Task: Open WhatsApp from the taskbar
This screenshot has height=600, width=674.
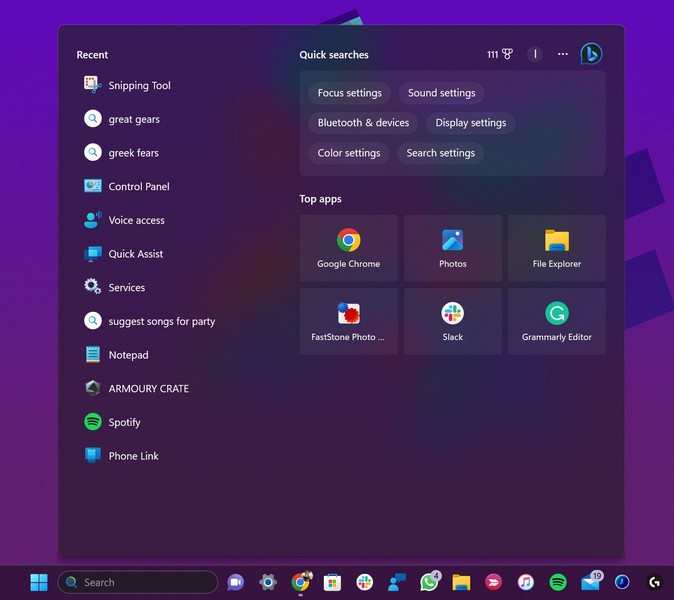Action: 429,582
